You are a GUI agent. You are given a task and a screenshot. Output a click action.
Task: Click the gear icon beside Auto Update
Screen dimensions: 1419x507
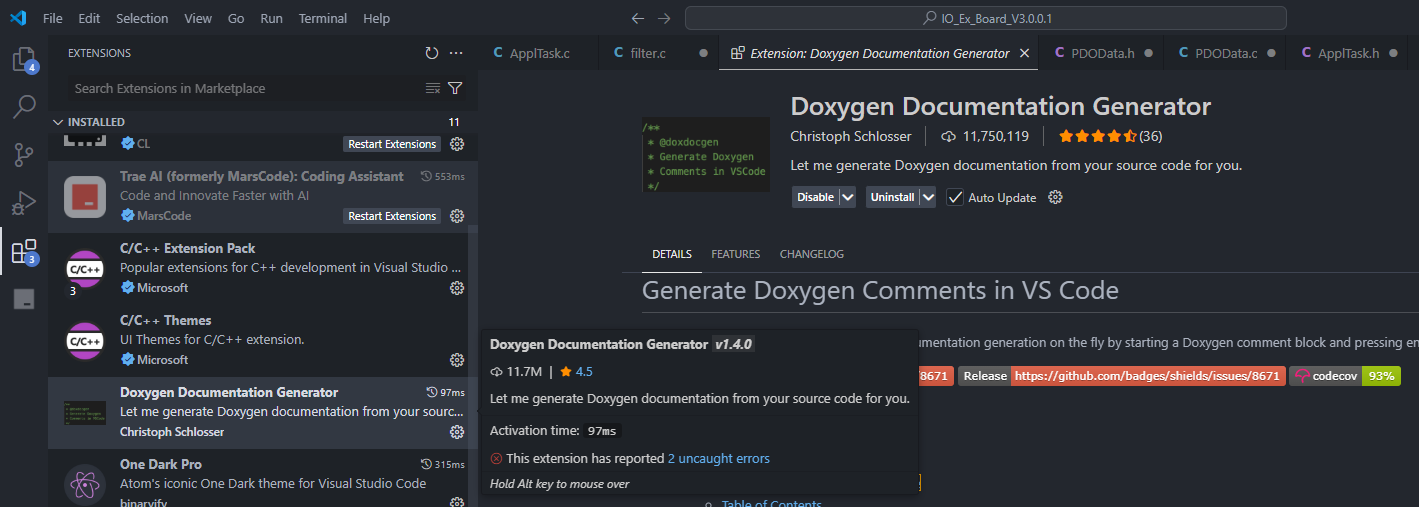pyautogui.click(x=1055, y=197)
